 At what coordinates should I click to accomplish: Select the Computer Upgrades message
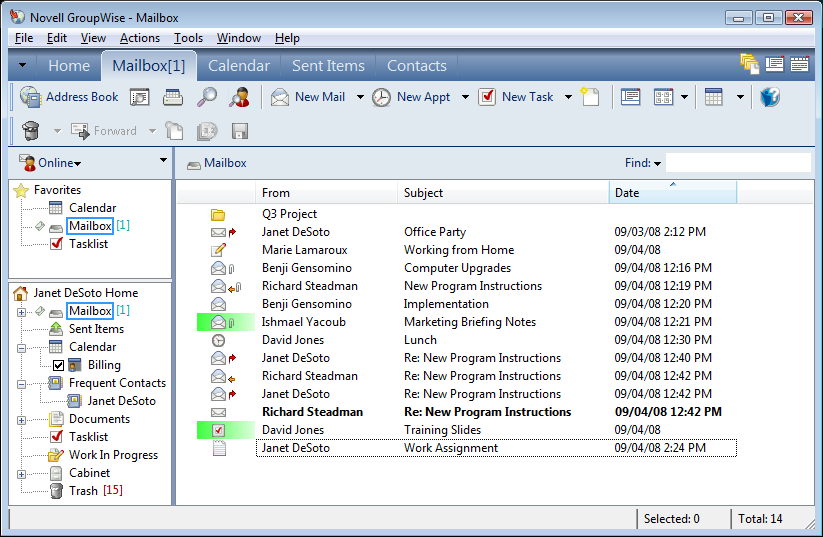pos(466,268)
